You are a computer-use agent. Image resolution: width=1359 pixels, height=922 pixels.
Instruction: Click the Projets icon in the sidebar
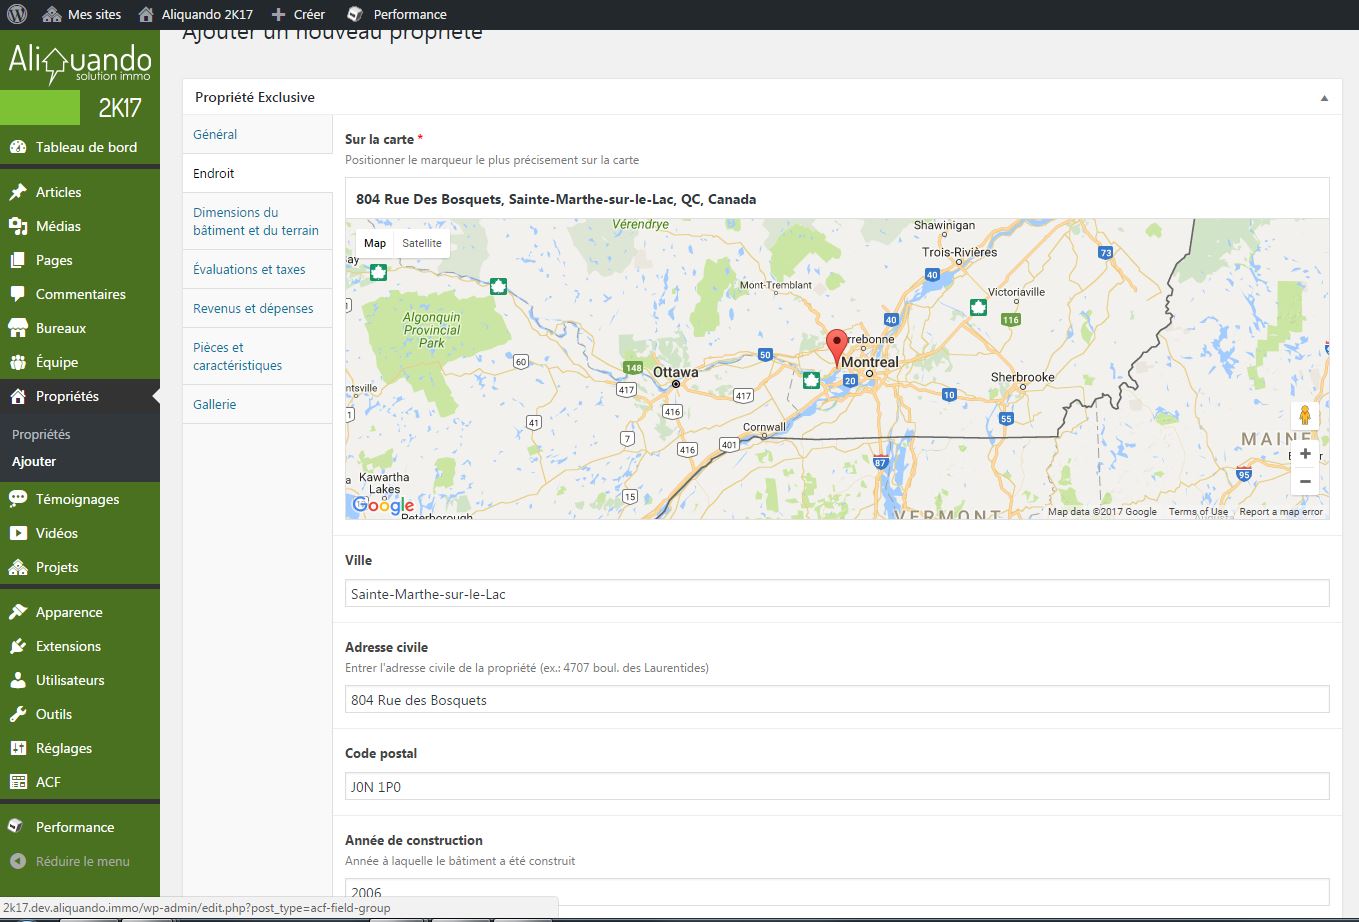[18, 567]
